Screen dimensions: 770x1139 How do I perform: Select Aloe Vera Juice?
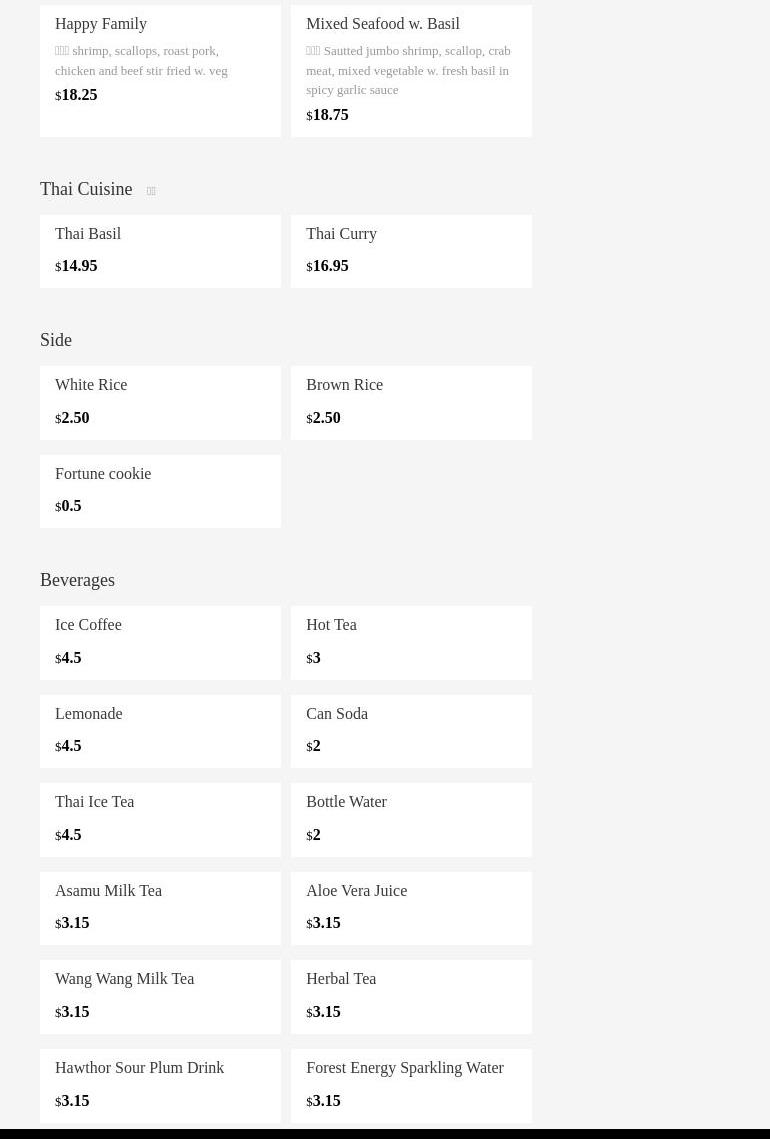(411, 907)
